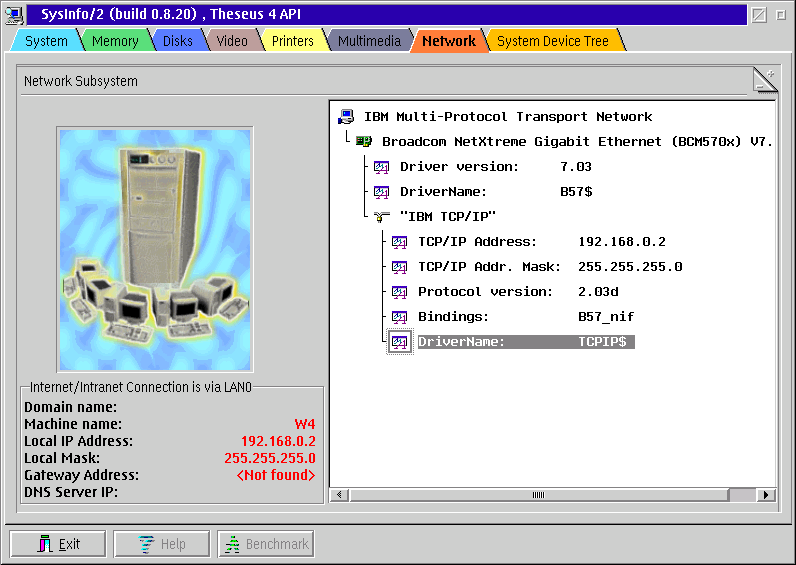Click the scroll left arrow of tree scrollbar
Image resolution: width=796 pixels, height=565 pixels.
coord(340,495)
